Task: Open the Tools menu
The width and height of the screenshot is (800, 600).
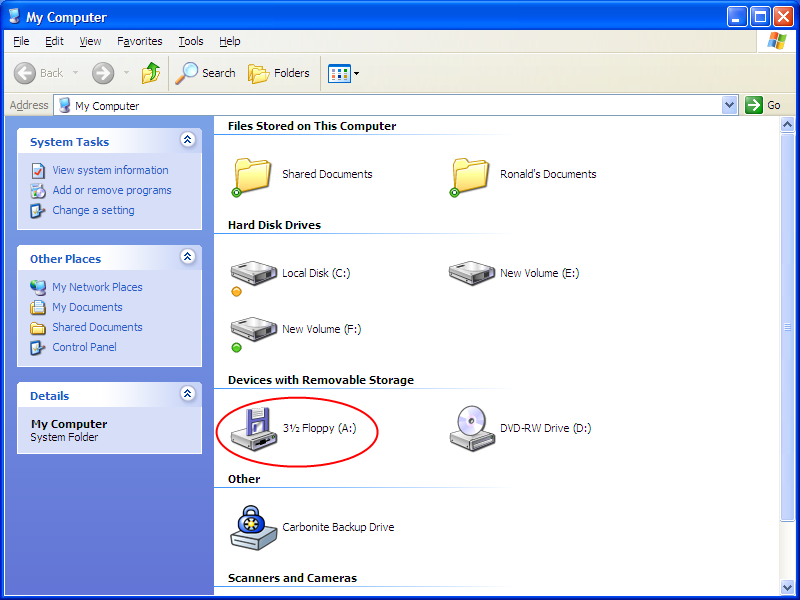Action: point(191,41)
